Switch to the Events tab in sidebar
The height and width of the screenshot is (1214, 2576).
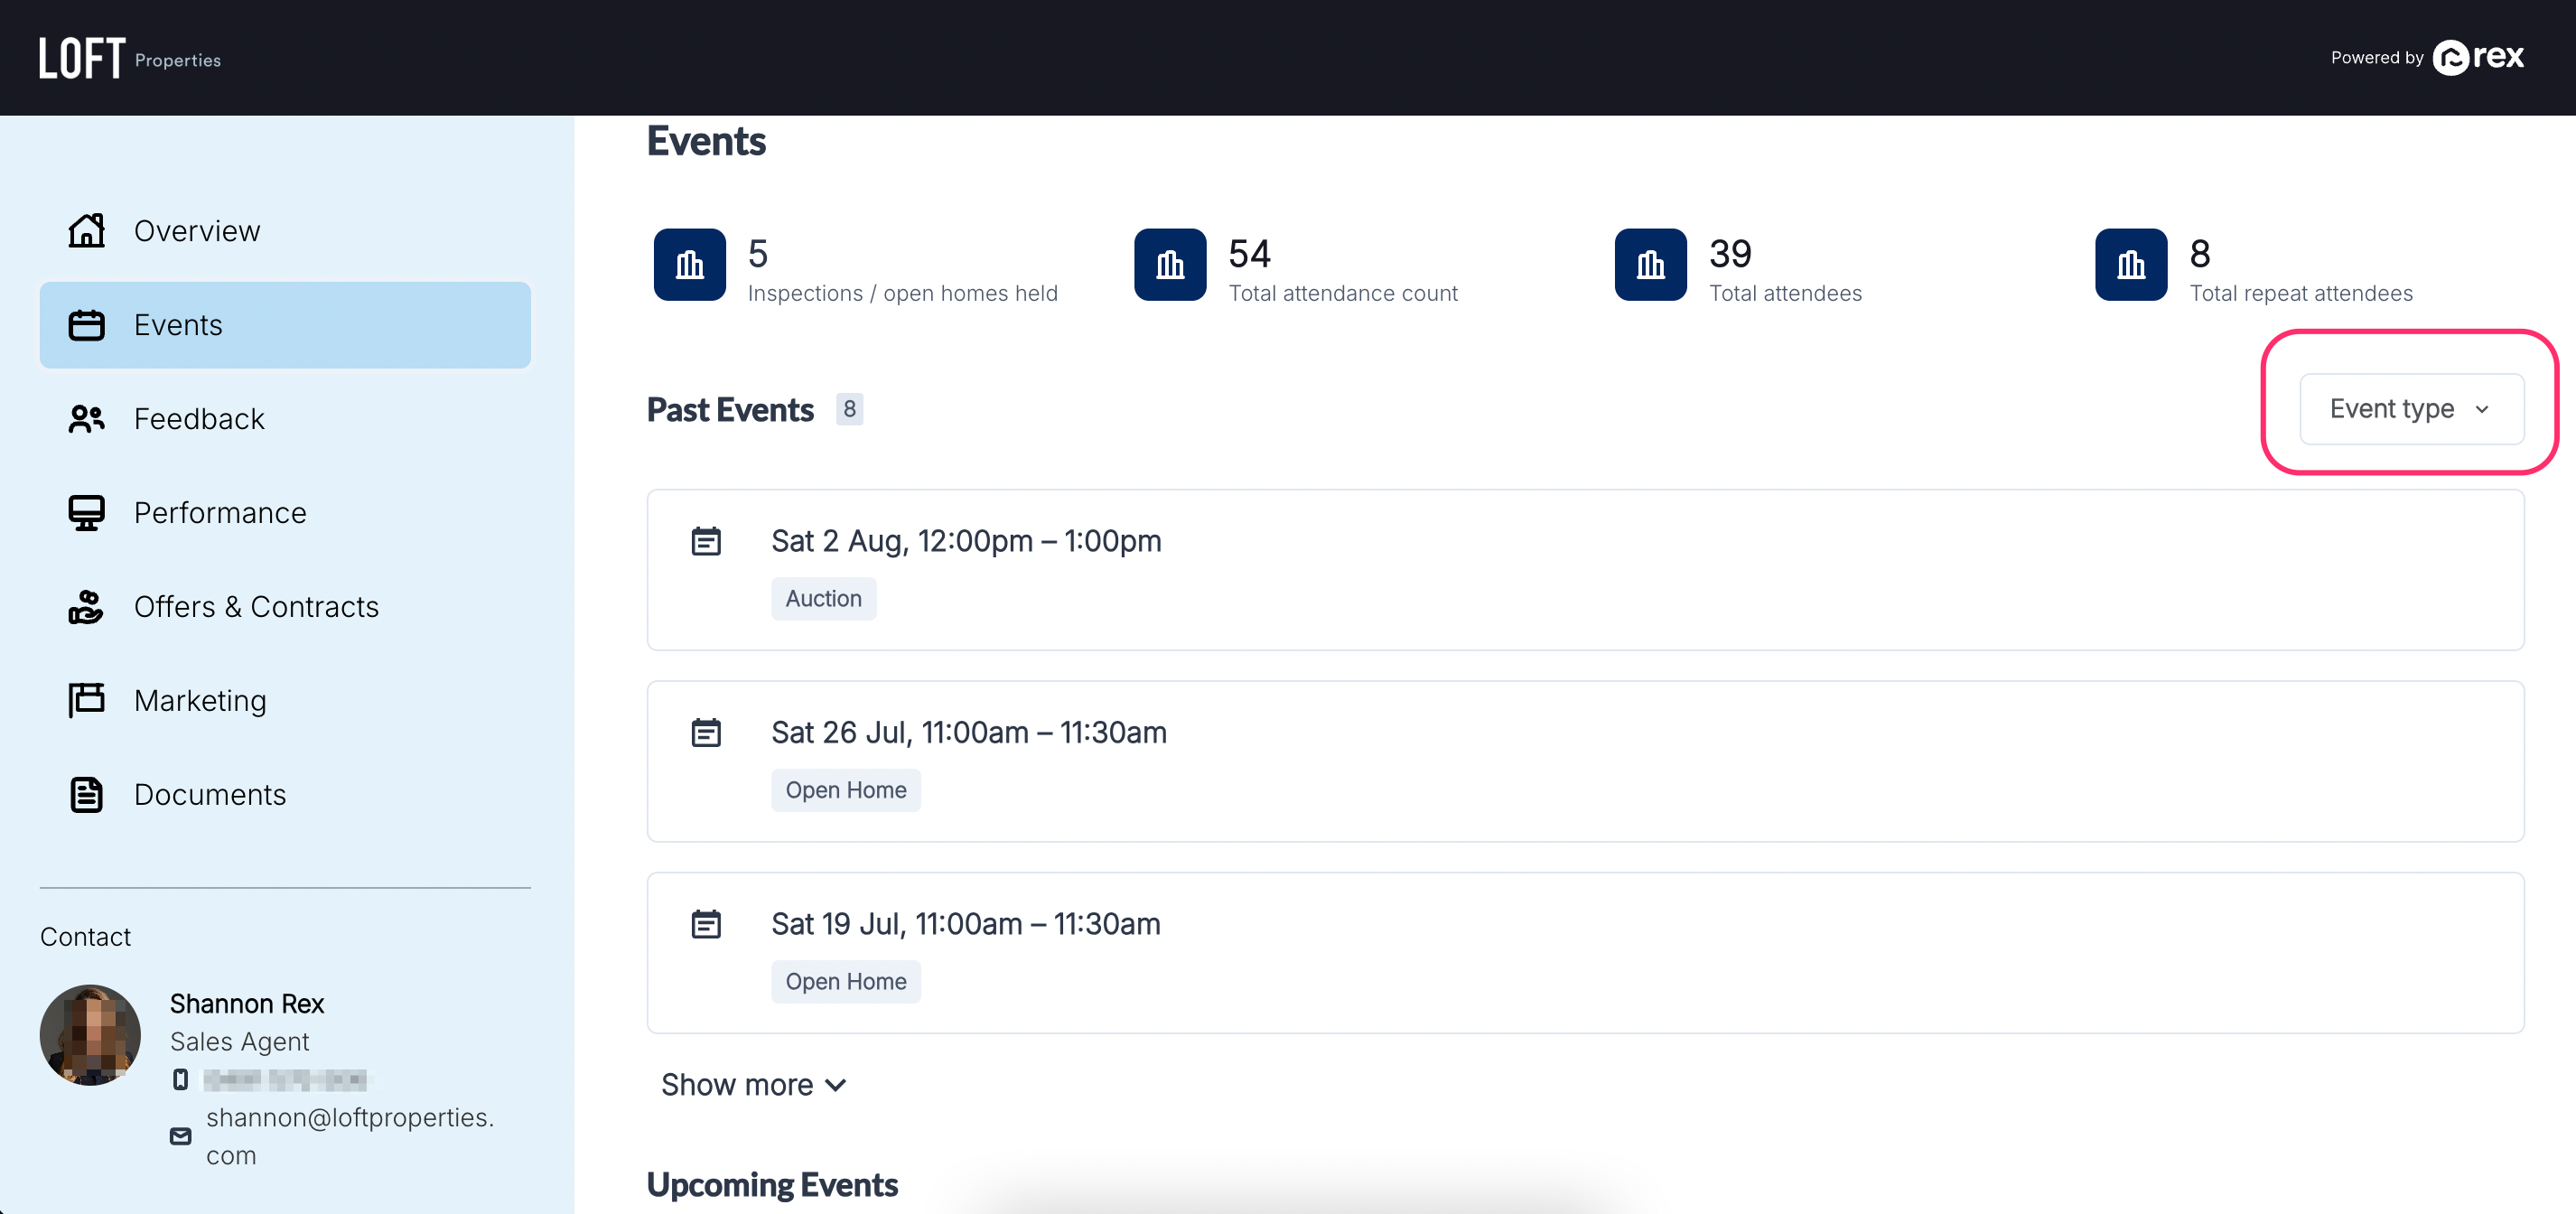point(178,325)
